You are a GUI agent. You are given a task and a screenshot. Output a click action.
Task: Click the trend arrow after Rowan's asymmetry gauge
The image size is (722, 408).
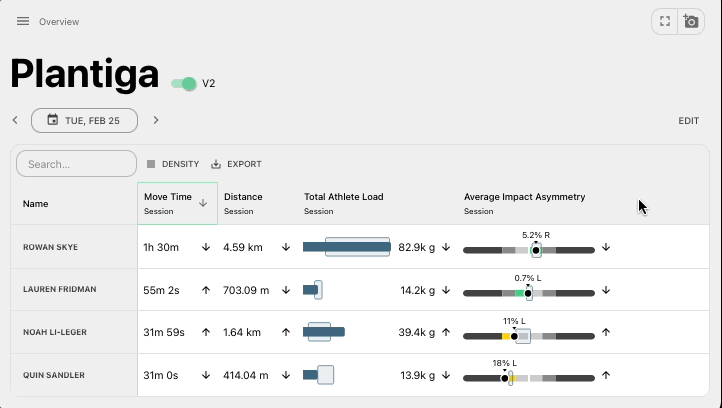click(x=606, y=247)
